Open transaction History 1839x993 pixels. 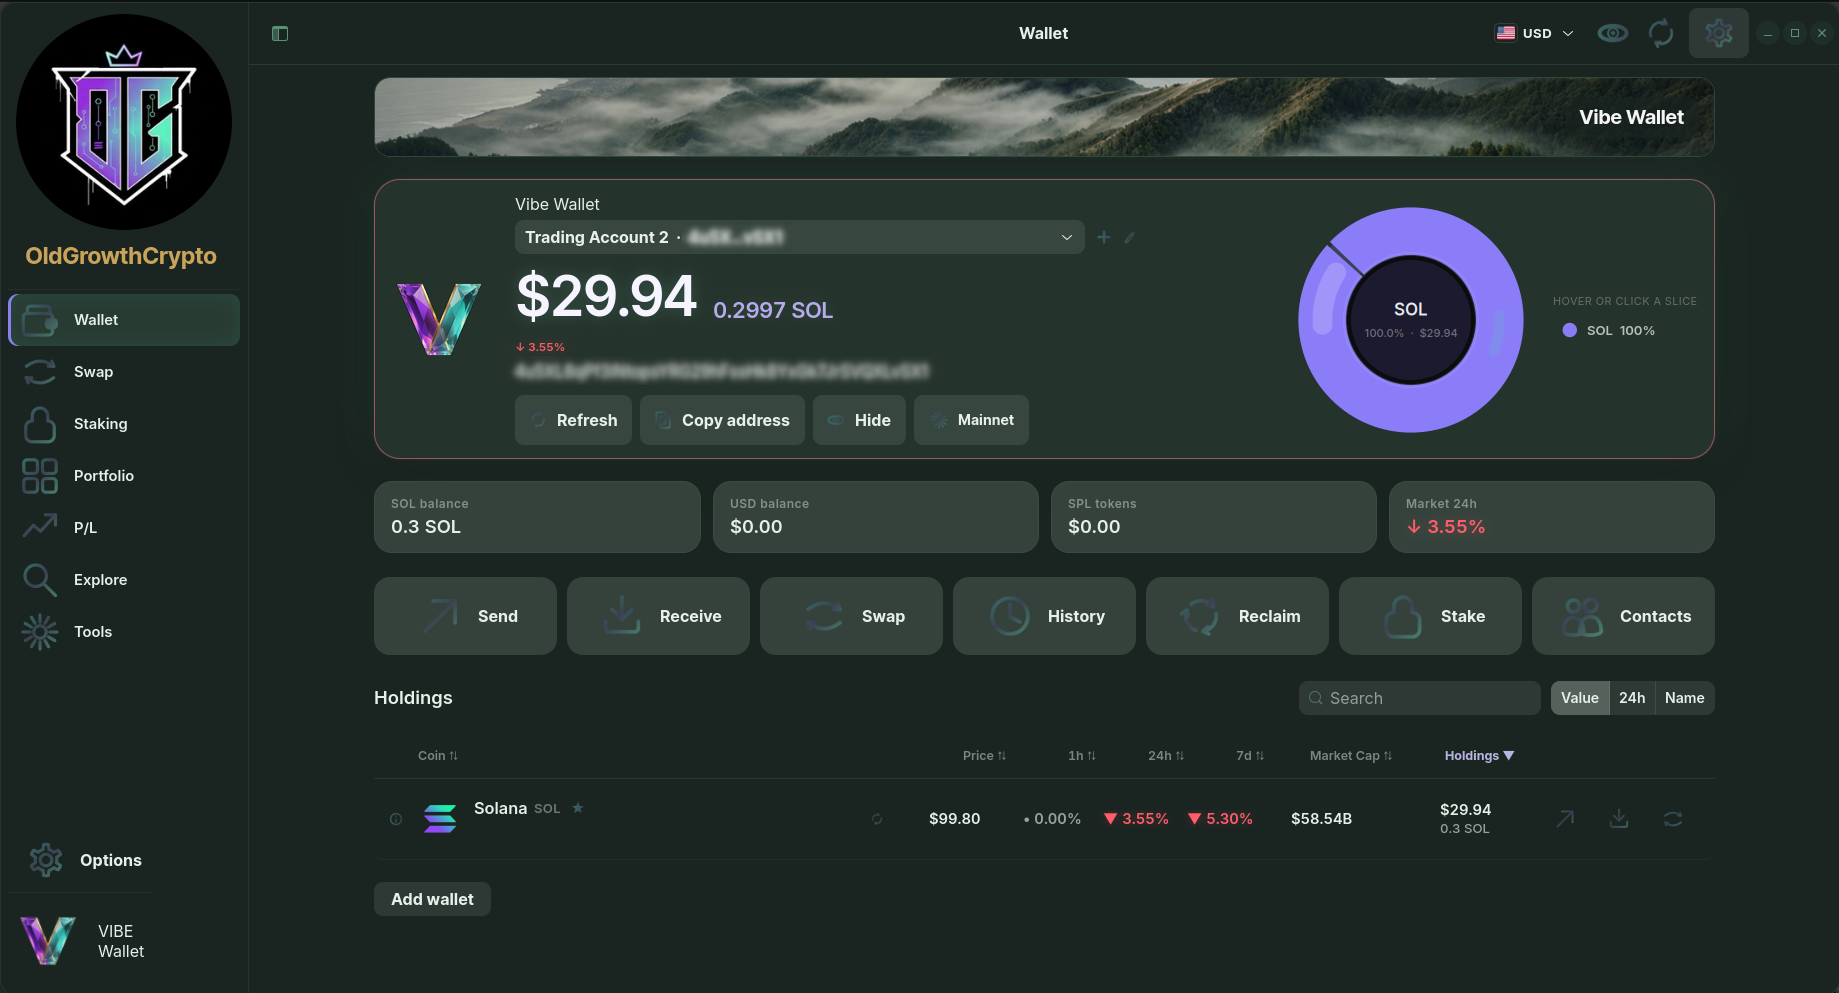(x=1044, y=616)
